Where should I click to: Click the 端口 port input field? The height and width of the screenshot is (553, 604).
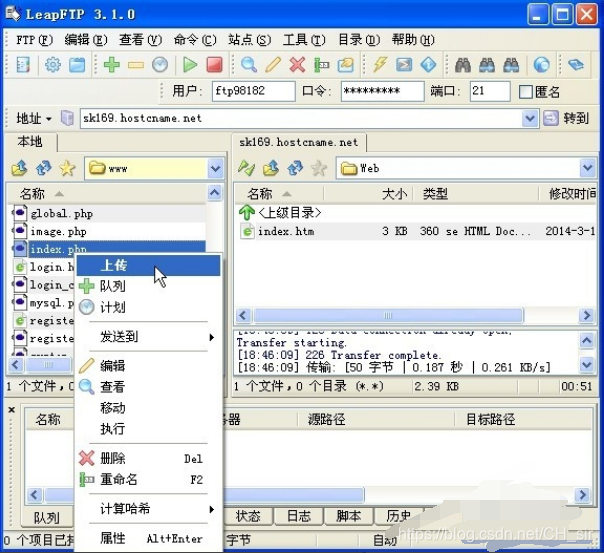point(490,91)
